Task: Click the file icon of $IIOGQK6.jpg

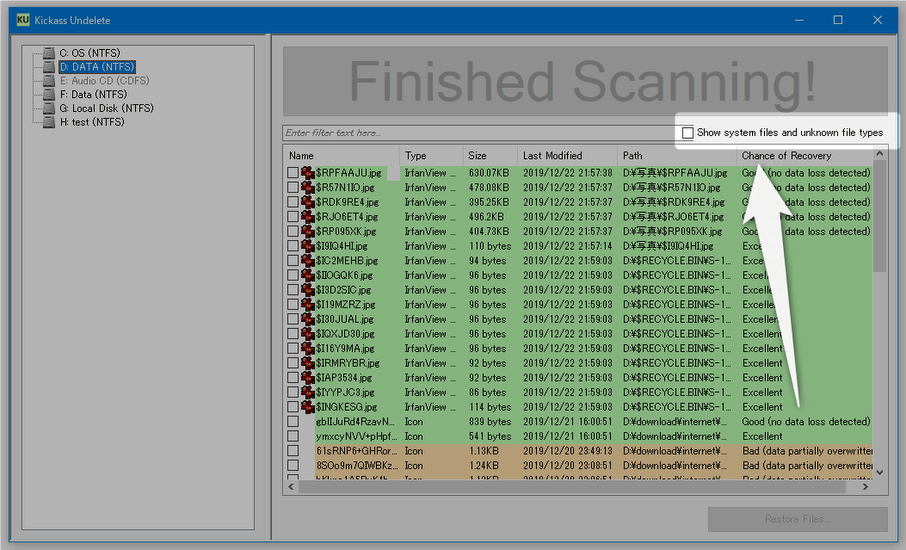Action: tap(308, 275)
